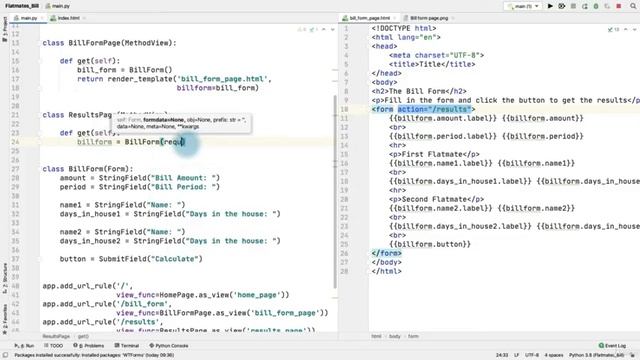
Task: Switch to the main.py editor tab
Action: coord(29,18)
